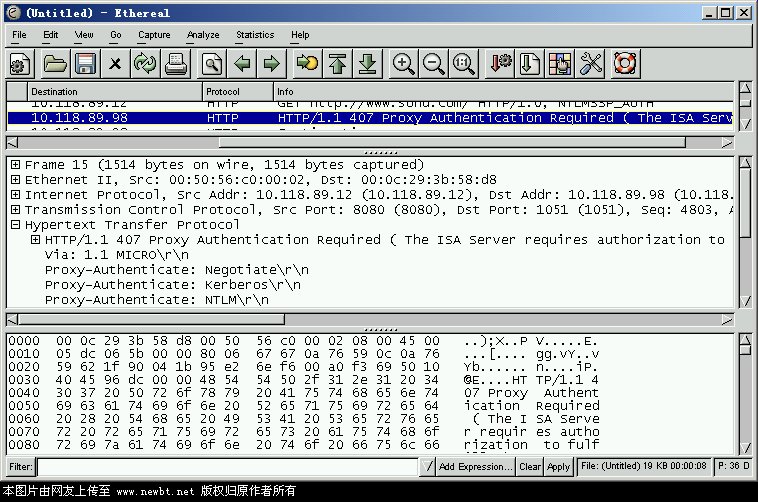
Task: Click packet list scroll down arrow
Action: (x=745, y=124)
